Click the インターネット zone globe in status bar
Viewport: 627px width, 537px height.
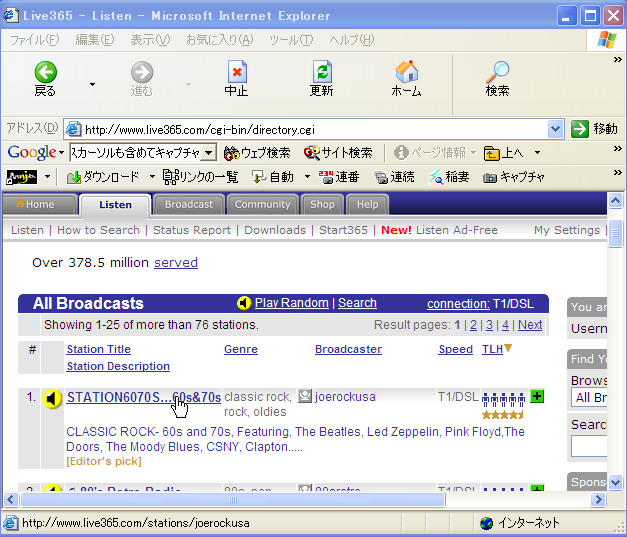487,523
